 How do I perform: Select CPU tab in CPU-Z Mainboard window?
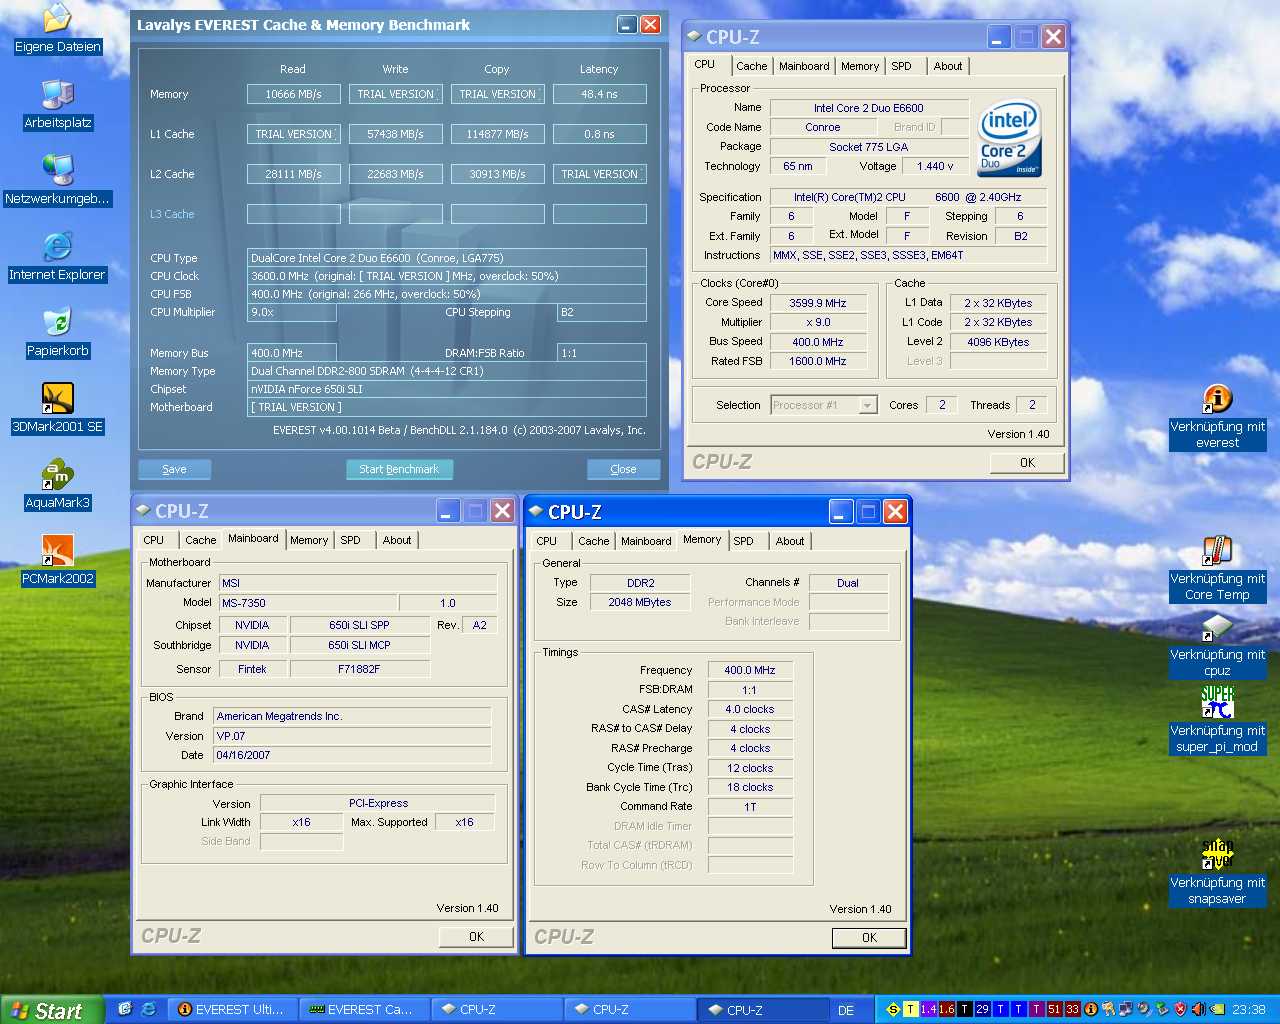tap(153, 540)
